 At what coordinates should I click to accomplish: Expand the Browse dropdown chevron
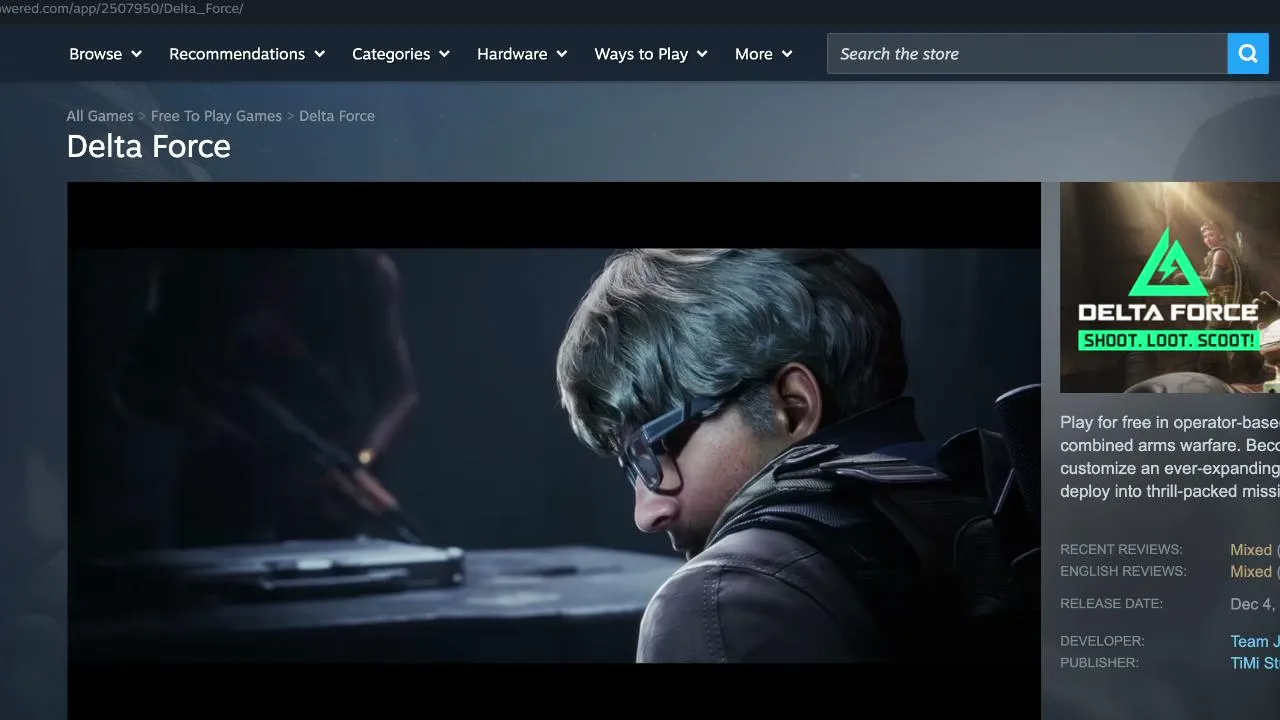tap(136, 54)
